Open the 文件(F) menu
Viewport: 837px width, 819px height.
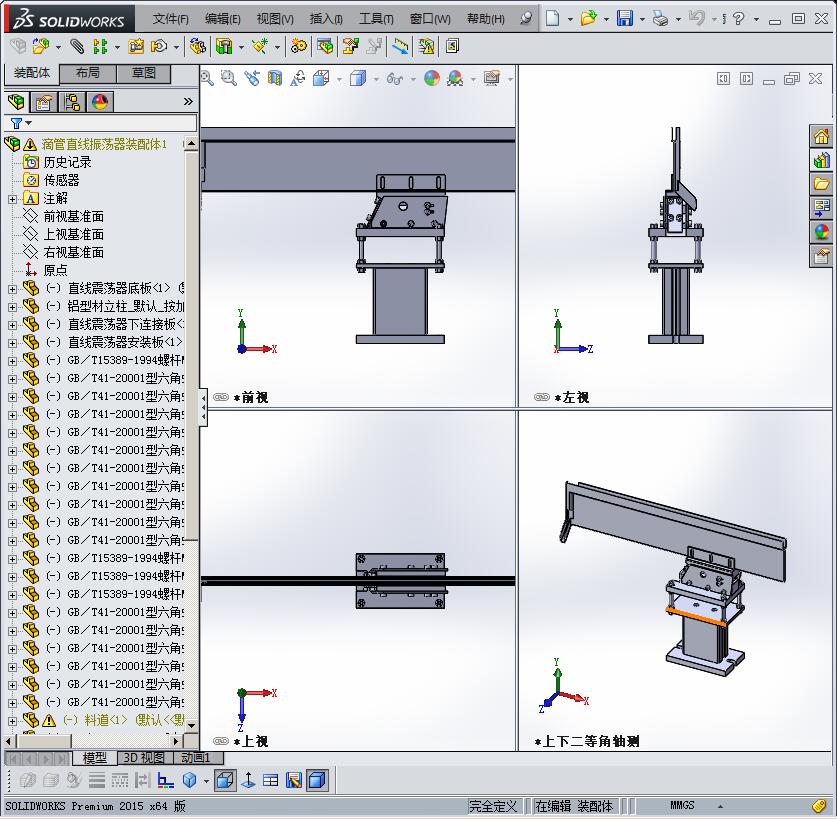[x=170, y=19]
